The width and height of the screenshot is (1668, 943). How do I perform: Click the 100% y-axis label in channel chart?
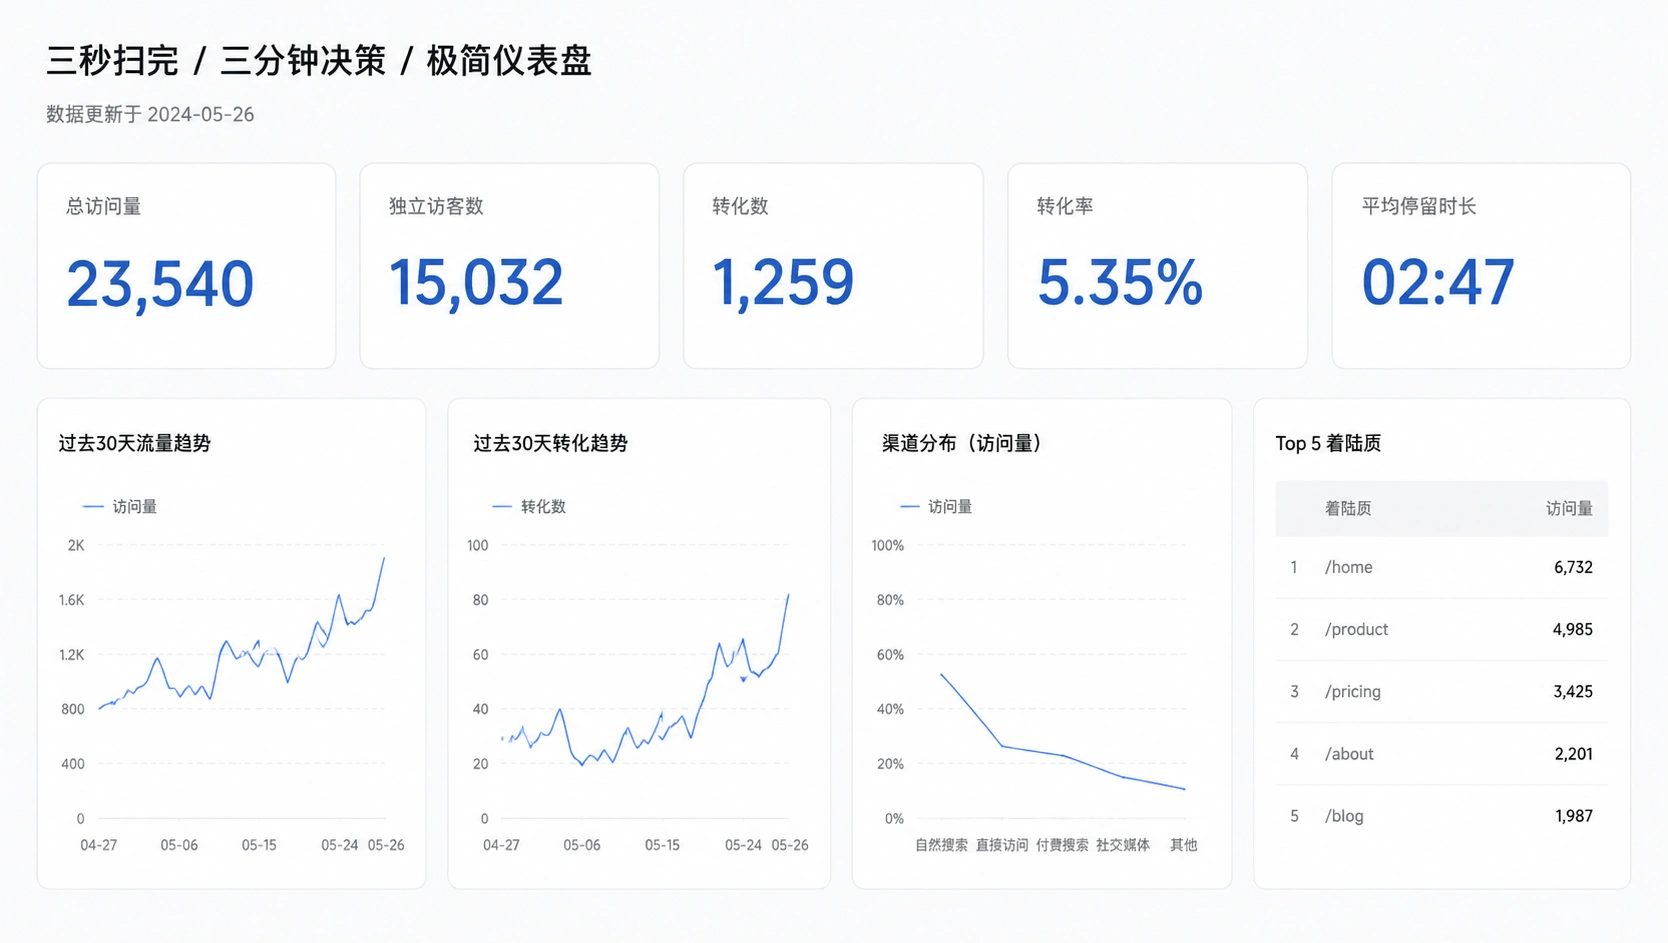[887, 545]
